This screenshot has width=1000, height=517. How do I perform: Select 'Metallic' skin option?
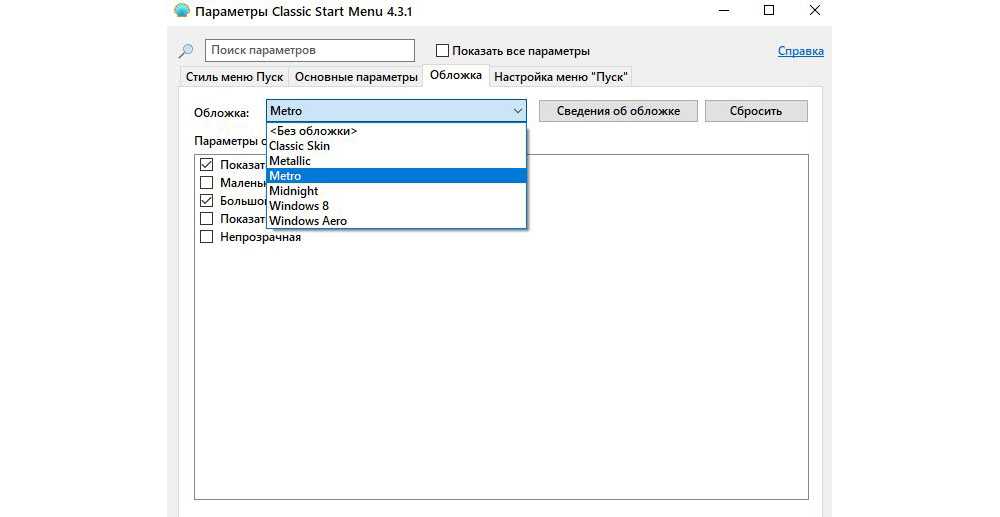point(290,161)
